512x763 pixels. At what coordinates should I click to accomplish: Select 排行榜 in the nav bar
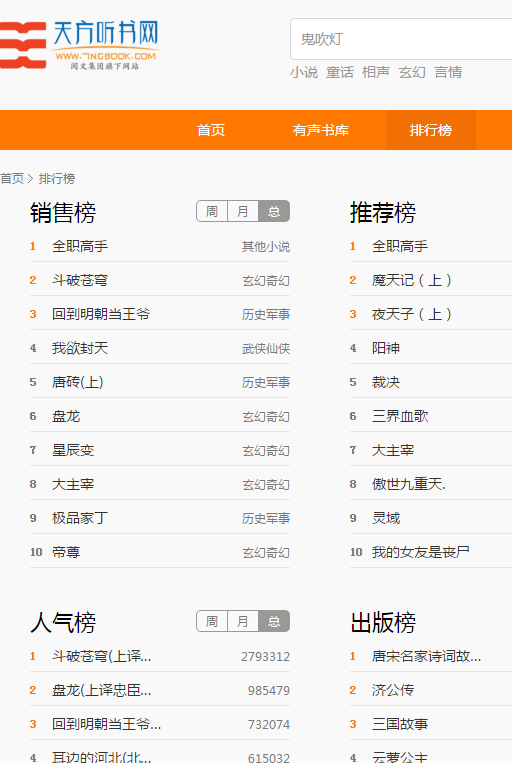click(x=431, y=130)
